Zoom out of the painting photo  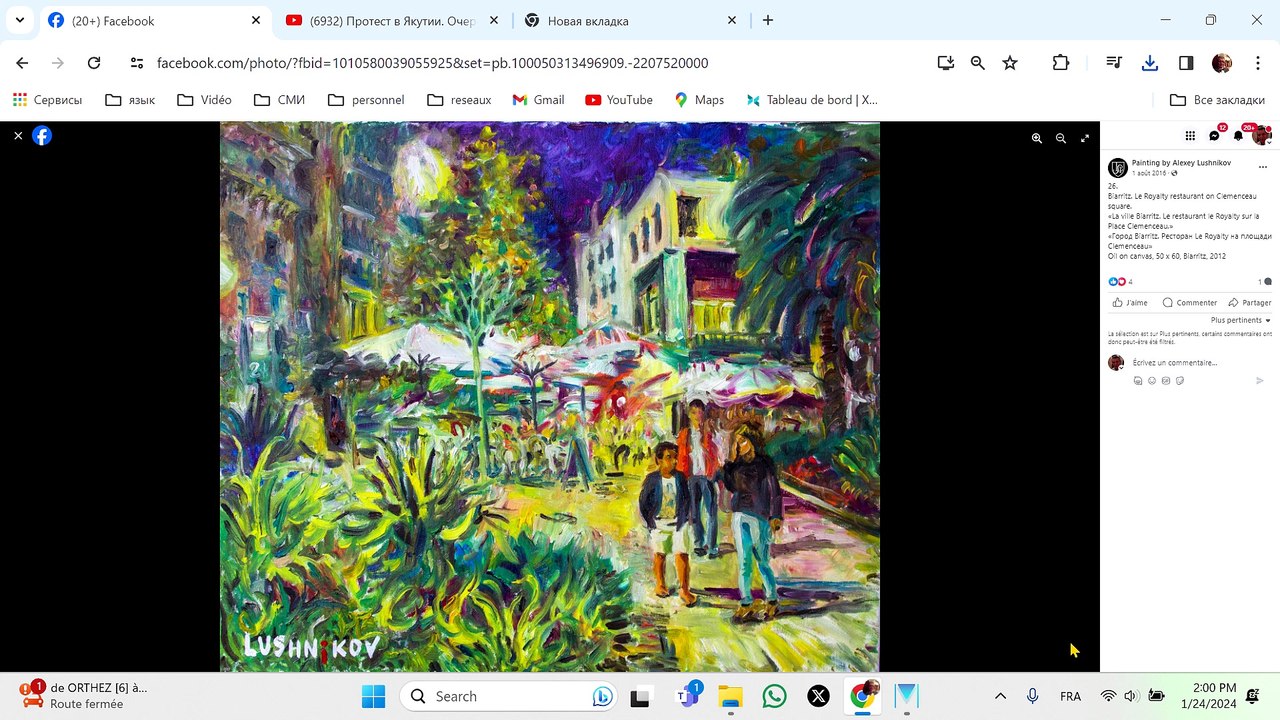pyautogui.click(x=1061, y=138)
